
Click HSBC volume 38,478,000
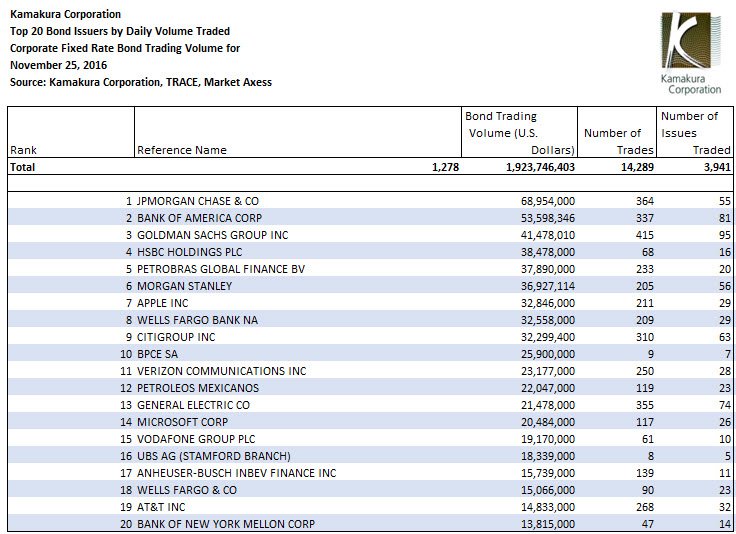point(548,252)
